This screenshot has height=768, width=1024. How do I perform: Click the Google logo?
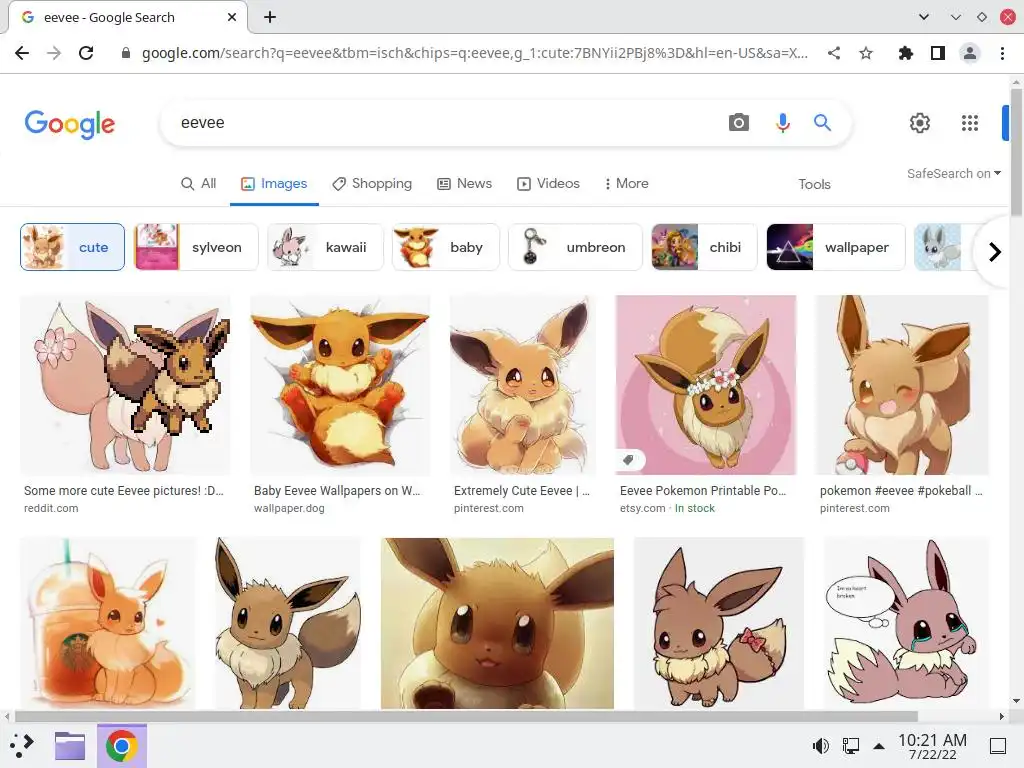(x=70, y=124)
